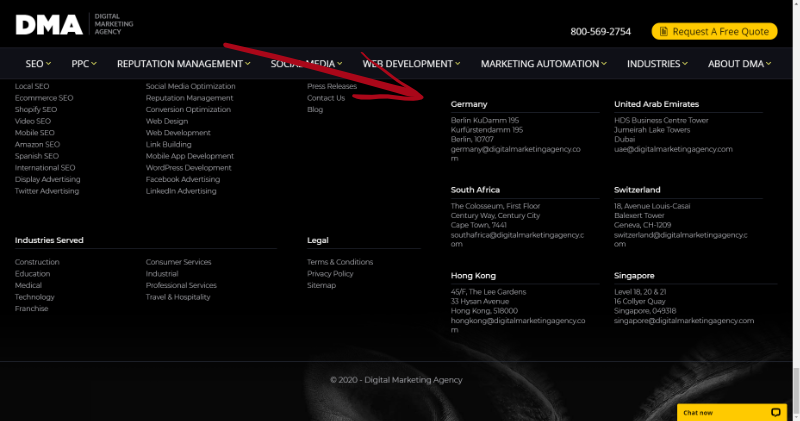Visit WordPress Development page
The width and height of the screenshot is (800, 421).
(x=188, y=168)
